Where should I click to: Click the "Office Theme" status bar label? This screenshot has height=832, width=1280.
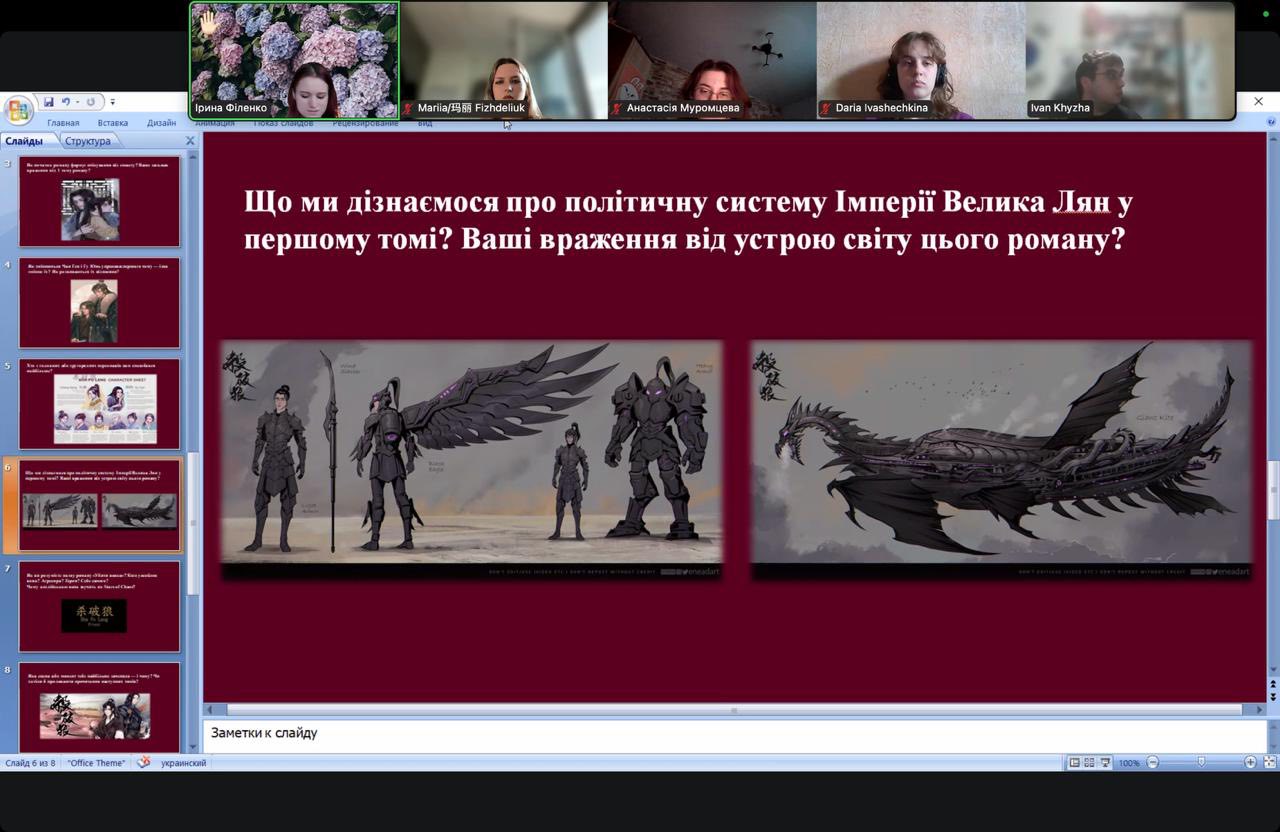tap(97, 763)
